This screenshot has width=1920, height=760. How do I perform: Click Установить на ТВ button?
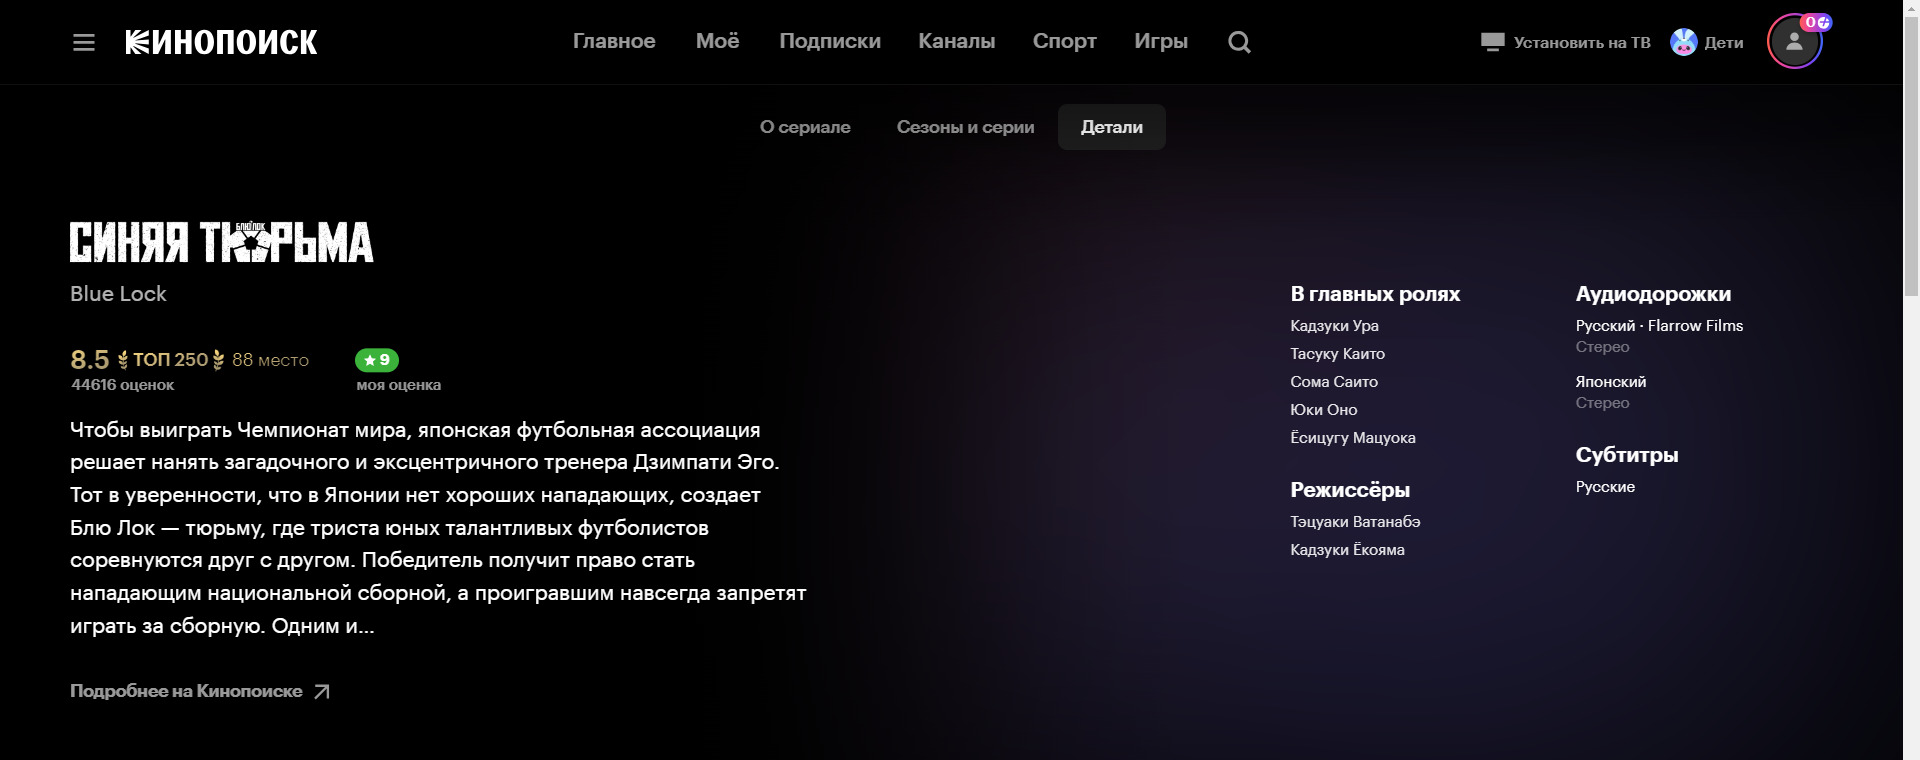(1581, 42)
